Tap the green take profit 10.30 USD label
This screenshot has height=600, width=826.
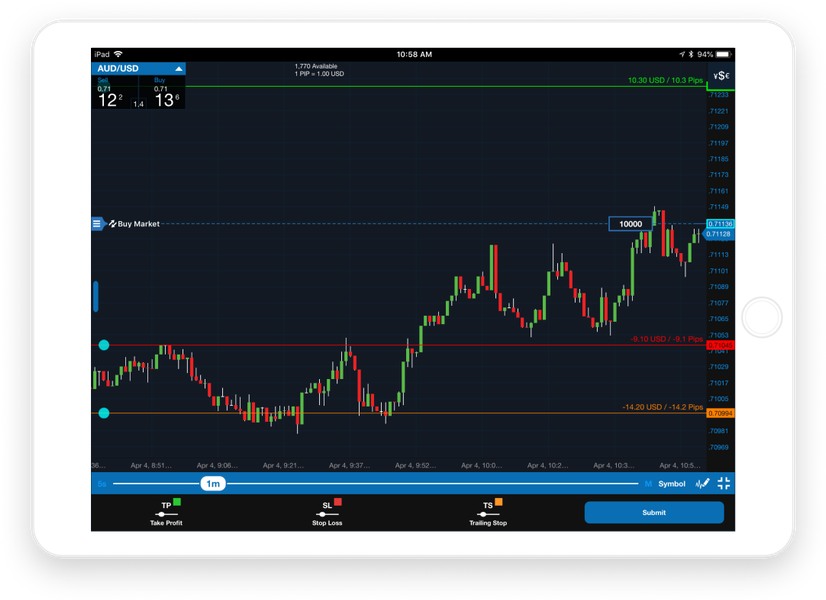pyautogui.click(x=664, y=80)
